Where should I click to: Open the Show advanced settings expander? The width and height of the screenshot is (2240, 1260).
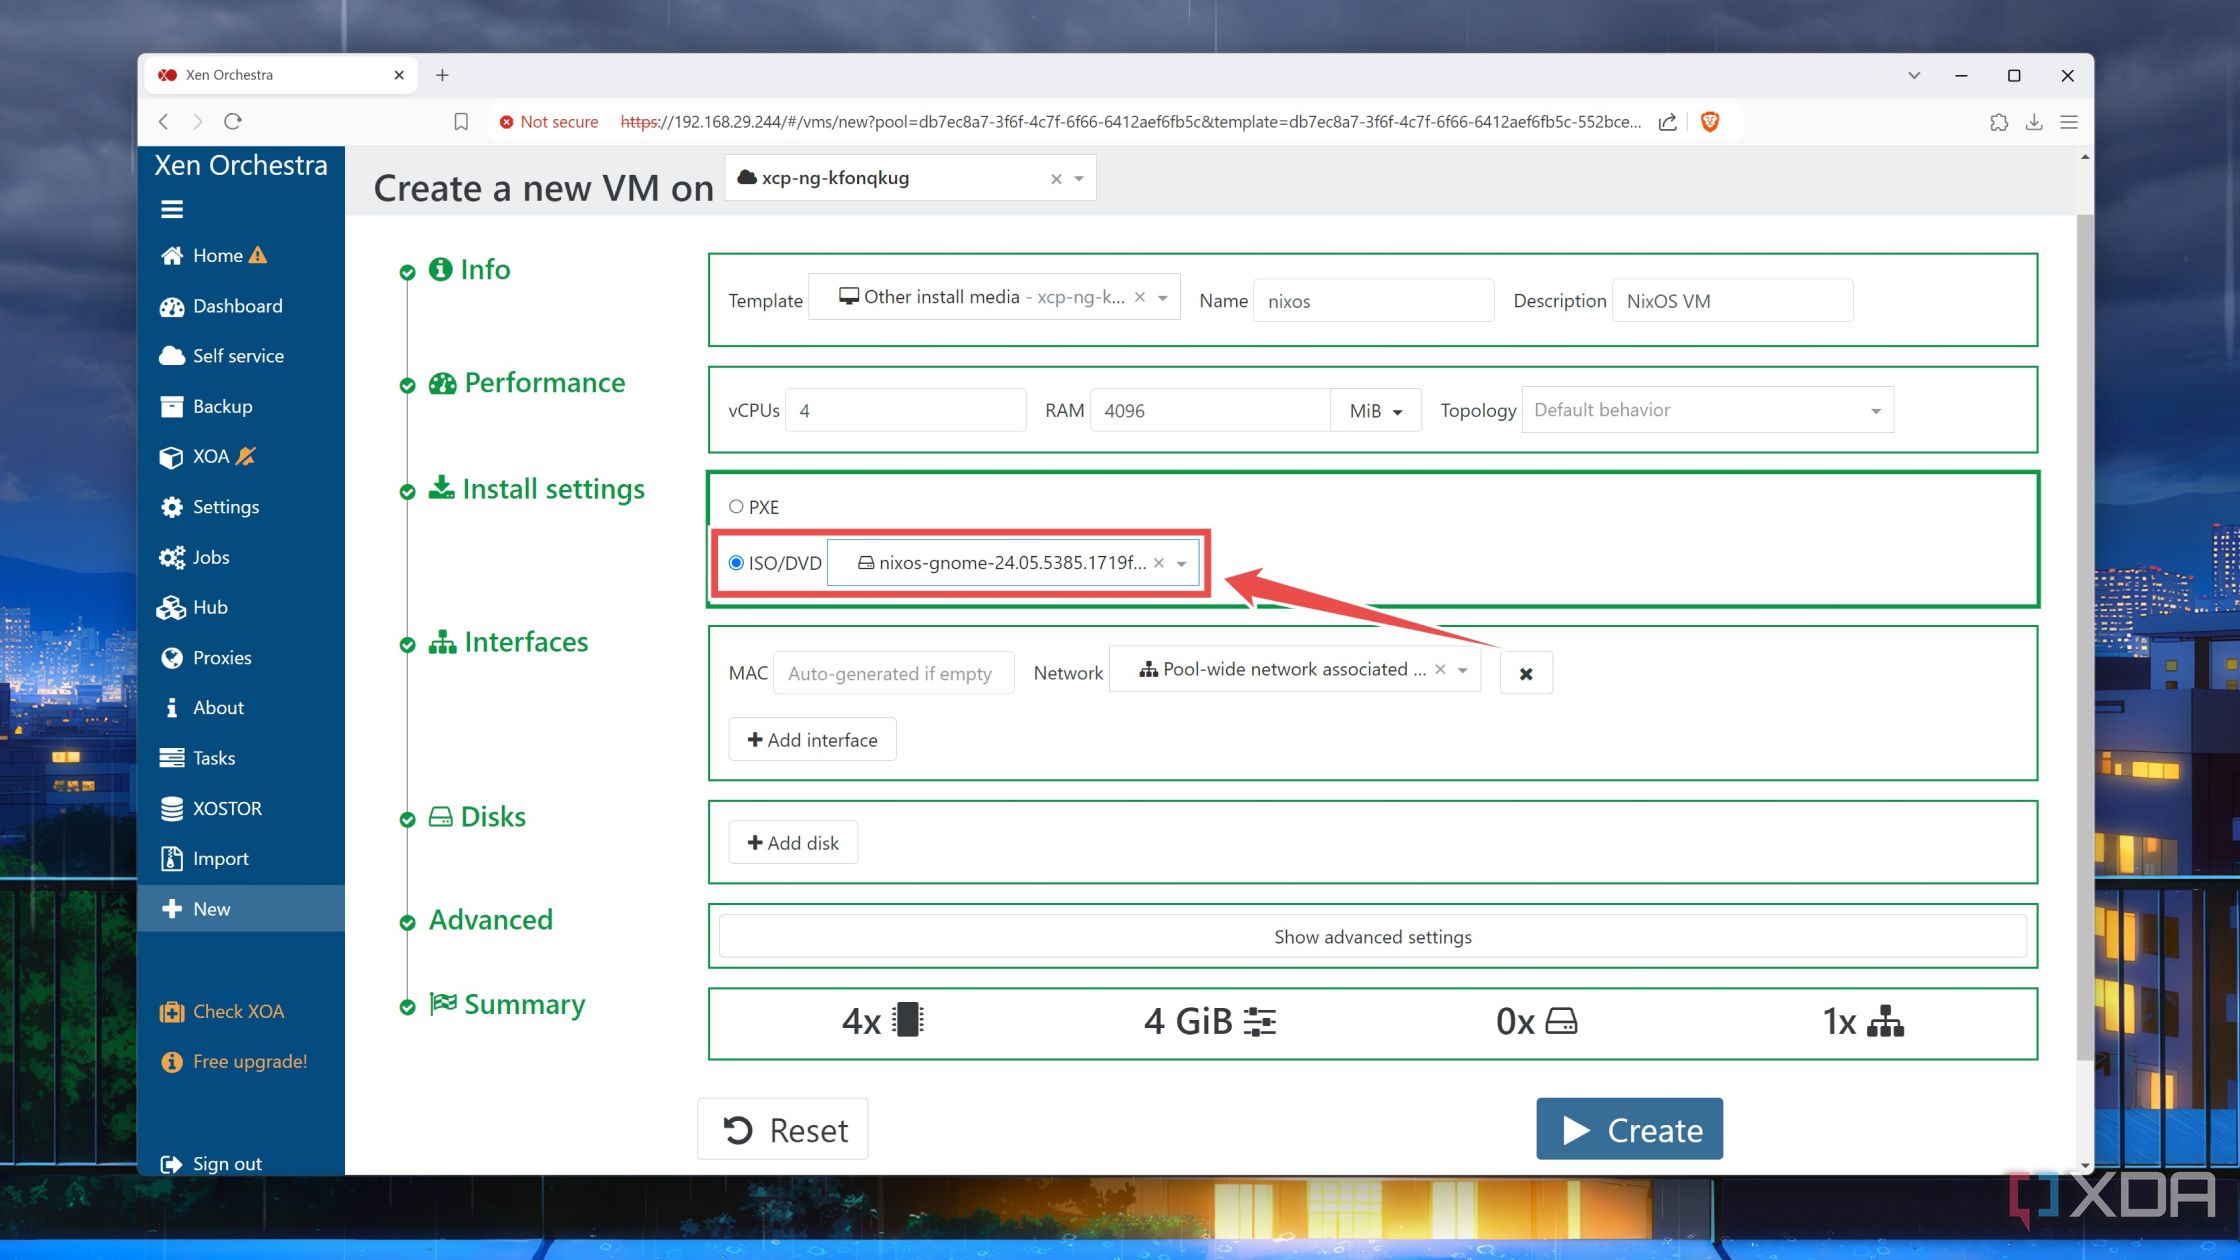(1372, 935)
